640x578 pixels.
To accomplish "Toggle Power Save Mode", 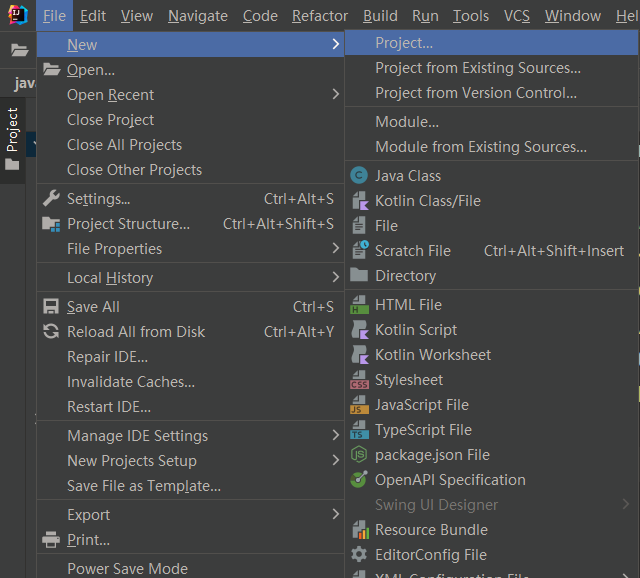I will click(x=127, y=568).
